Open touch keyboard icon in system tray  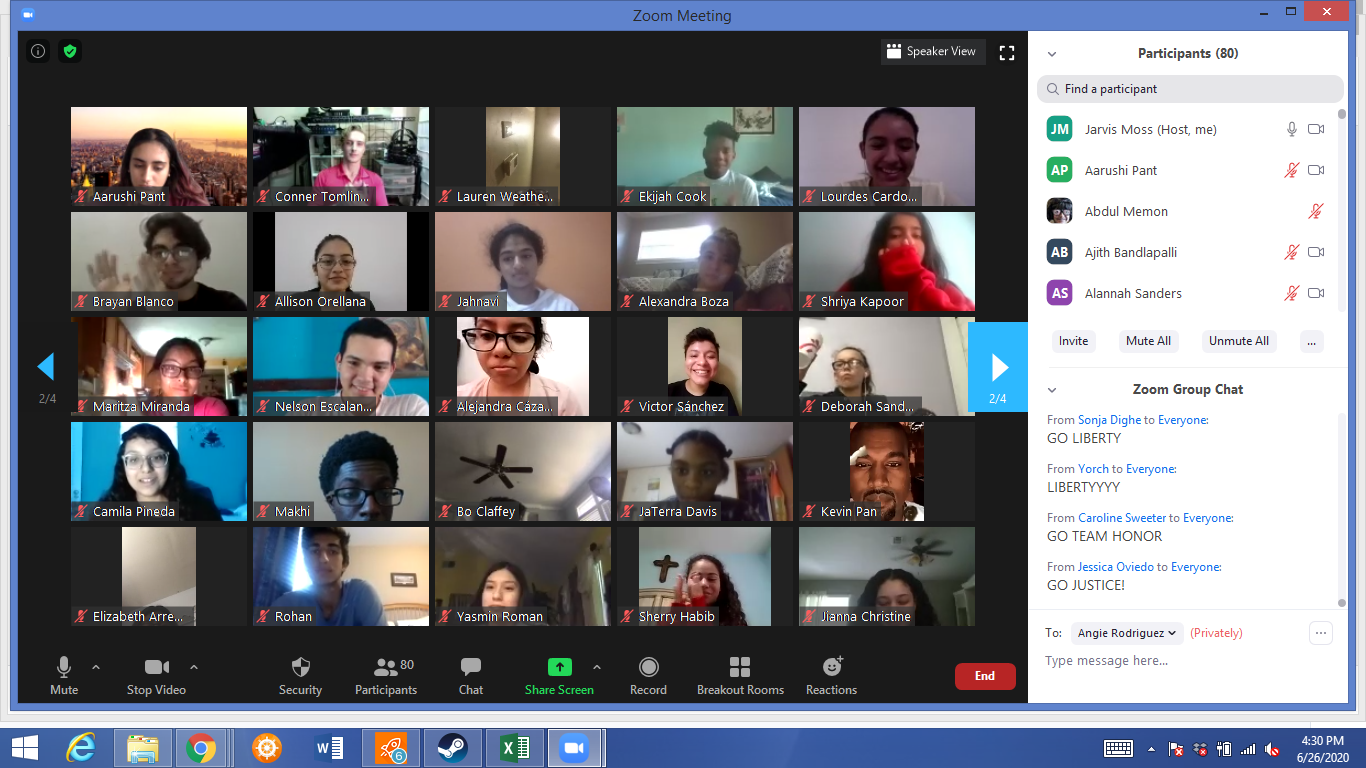point(1118,748)
